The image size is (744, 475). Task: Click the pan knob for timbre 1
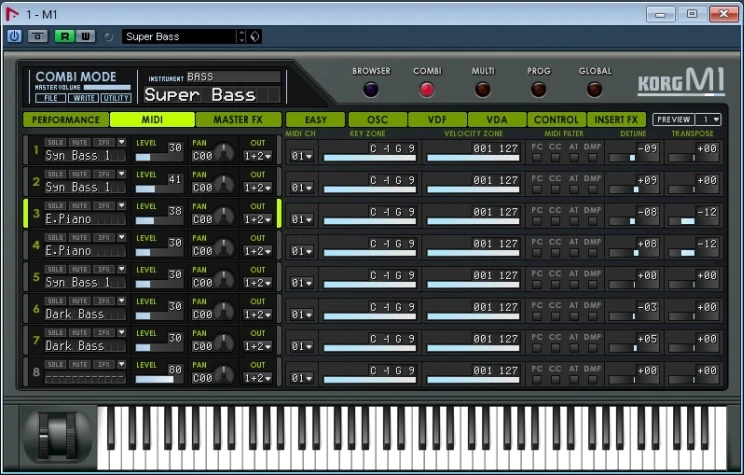224,153
